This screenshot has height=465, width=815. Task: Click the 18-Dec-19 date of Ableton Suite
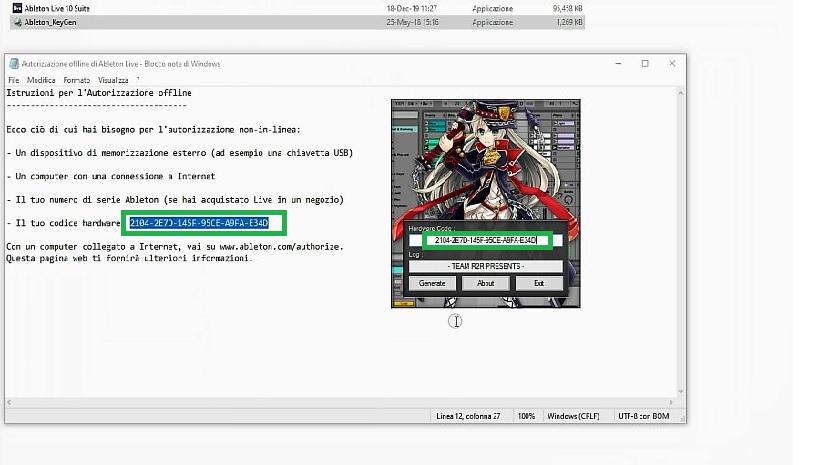pos(412,8)
